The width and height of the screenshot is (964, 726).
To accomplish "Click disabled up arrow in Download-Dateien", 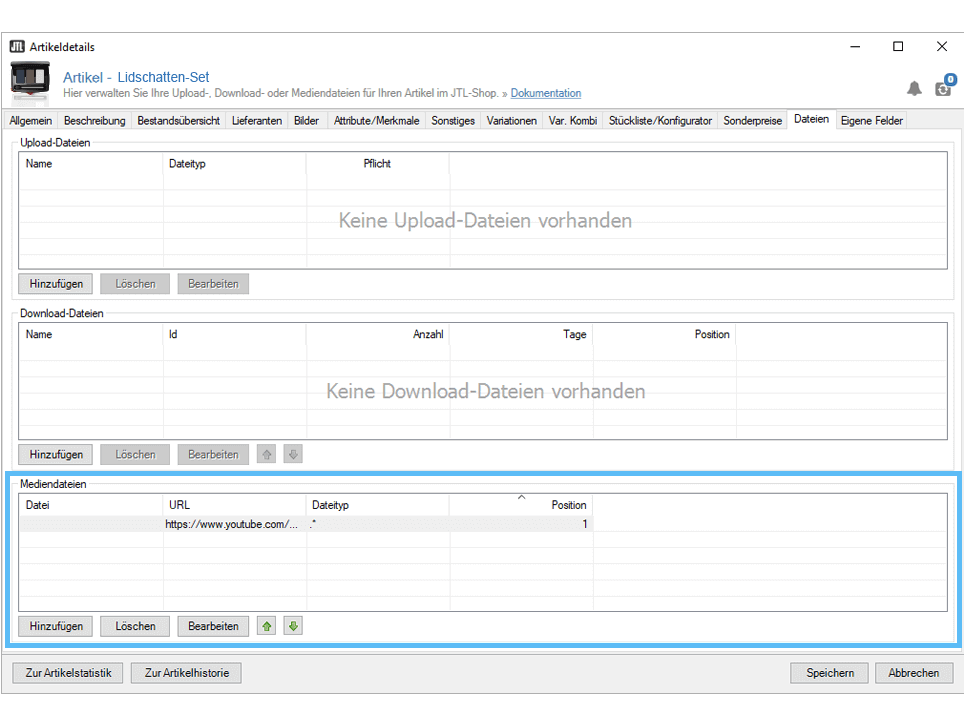I will click(x=267, y=454).
